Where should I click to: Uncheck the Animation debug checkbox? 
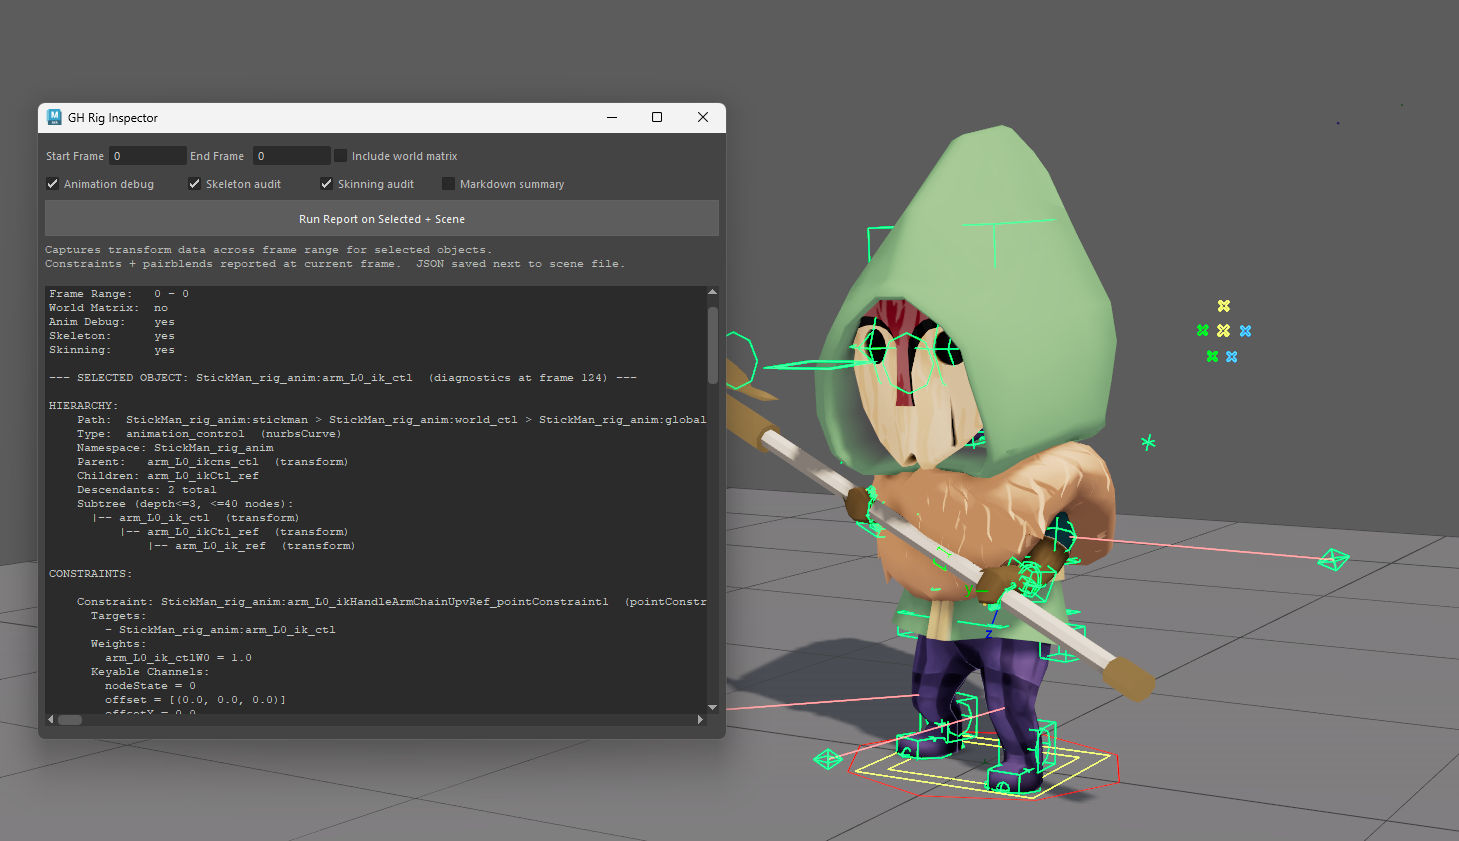point(52,183)
